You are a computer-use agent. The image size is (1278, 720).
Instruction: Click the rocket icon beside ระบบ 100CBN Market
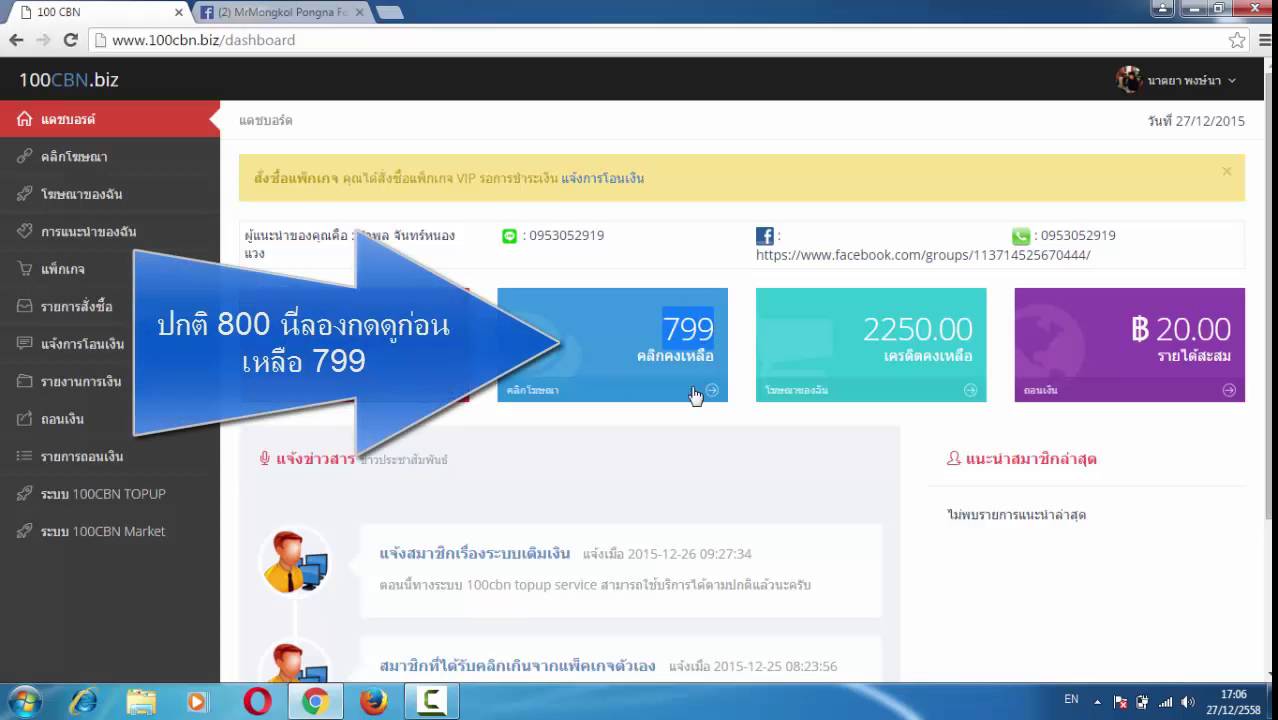(x=24, y=531)
